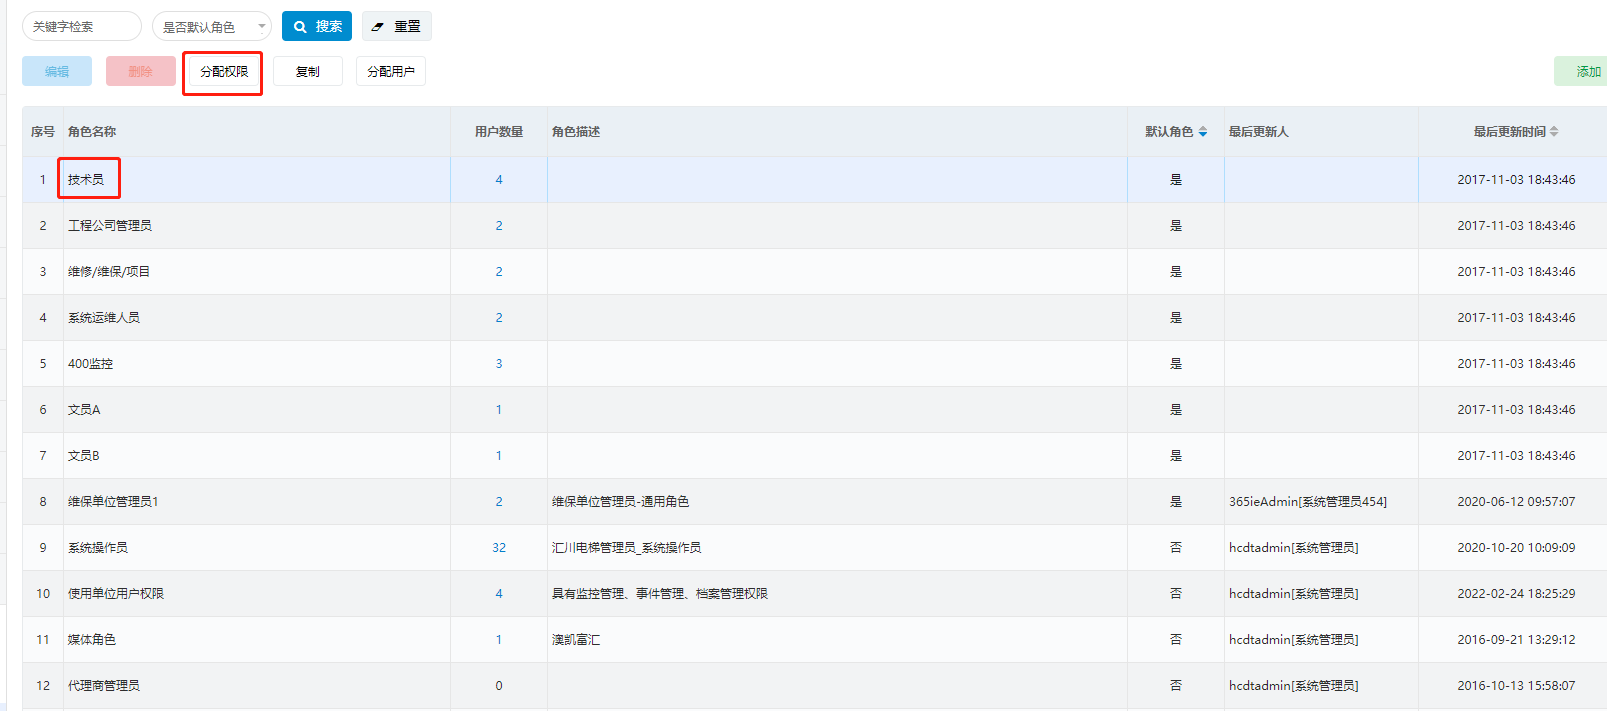Click the timestamp 2016-10-13 15:58:07
Viewport: 1607px width, 711px height.
pyautogui.click(x=1516, y=686)
